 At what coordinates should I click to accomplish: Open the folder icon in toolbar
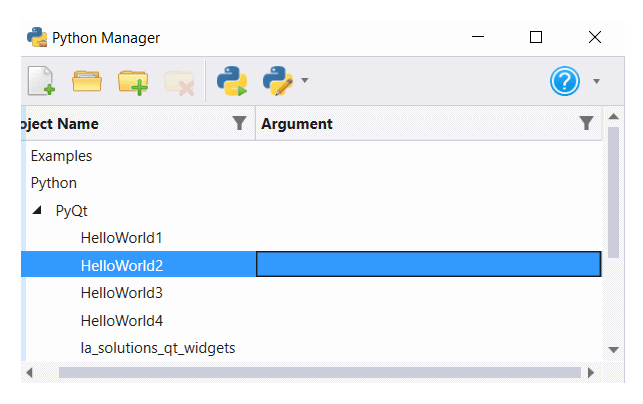coord(87,81)
